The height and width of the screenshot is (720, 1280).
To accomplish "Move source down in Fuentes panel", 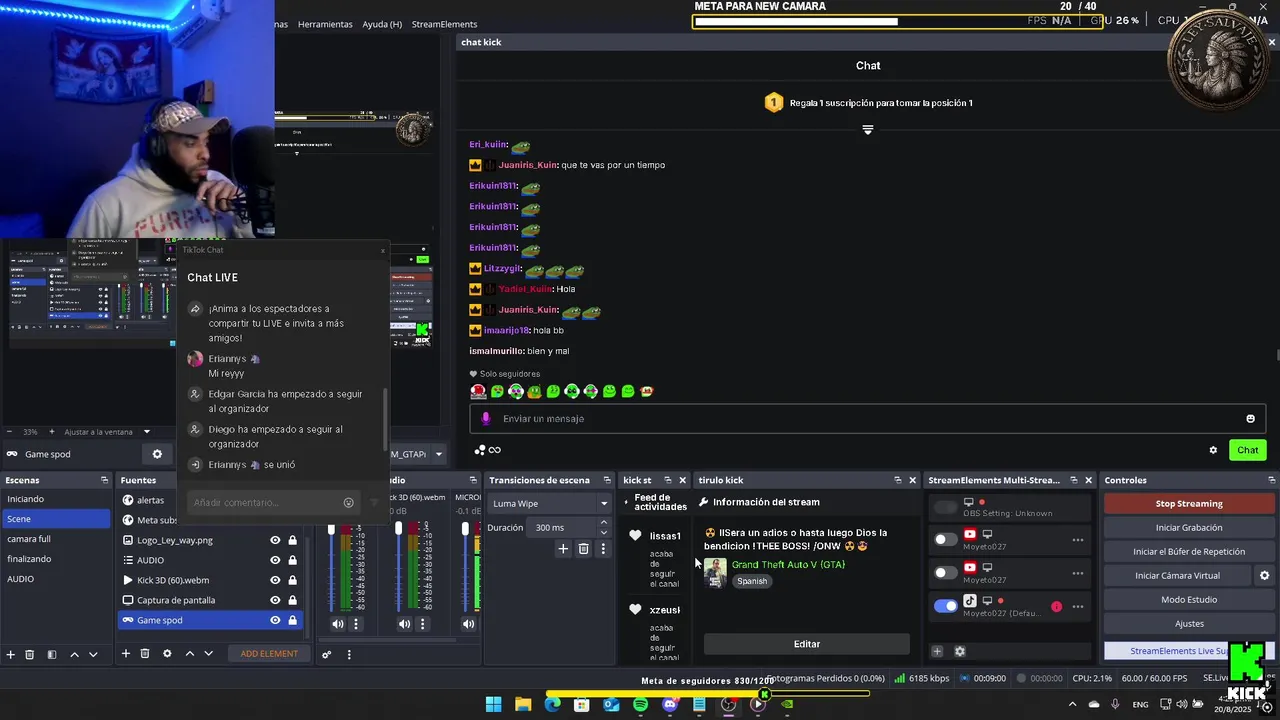I will [x=208, y=654].
